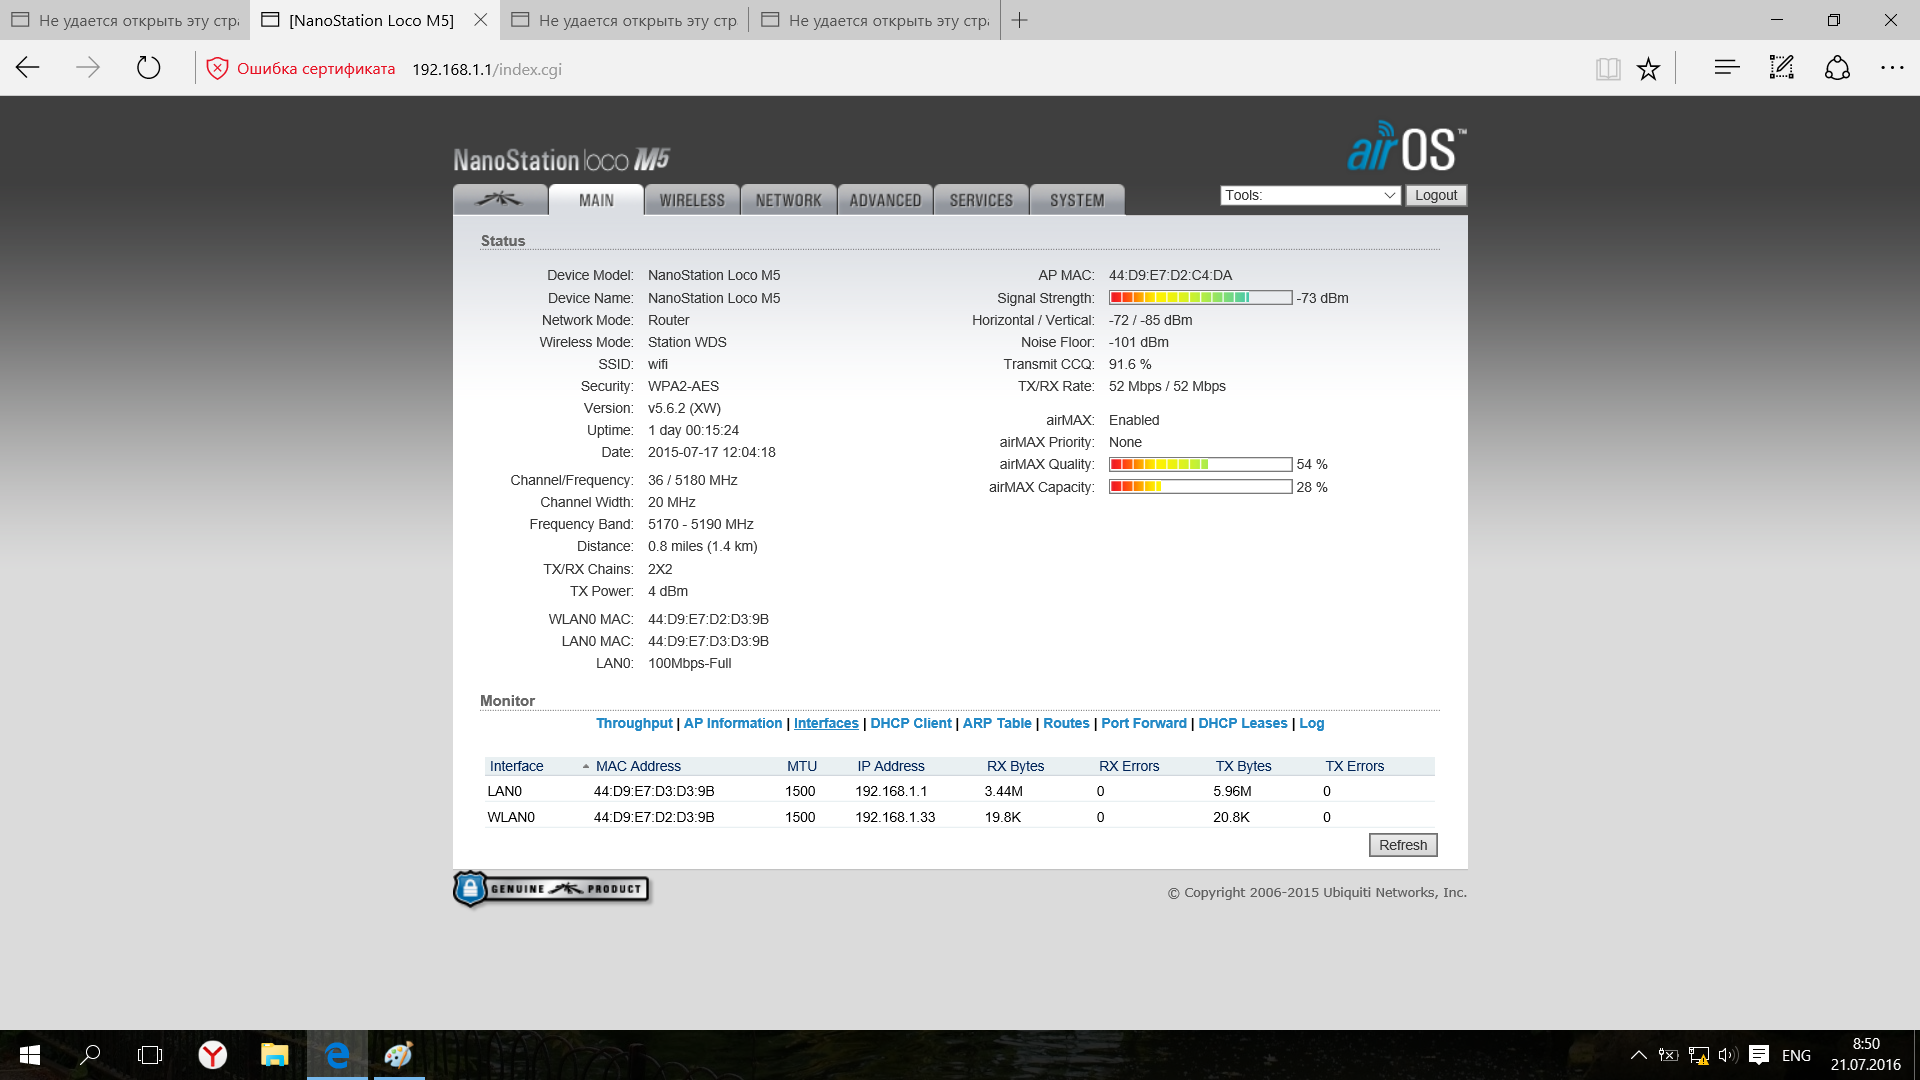The height and width of the screenshot is (1080, 1920).
Task: Switch to the WIRELESS tab
Action: pos(692,200)
